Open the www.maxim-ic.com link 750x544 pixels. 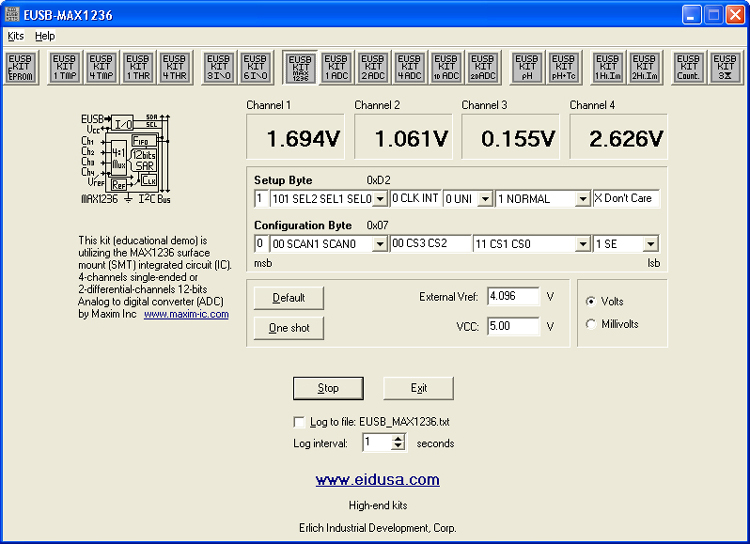click(186, 314)
